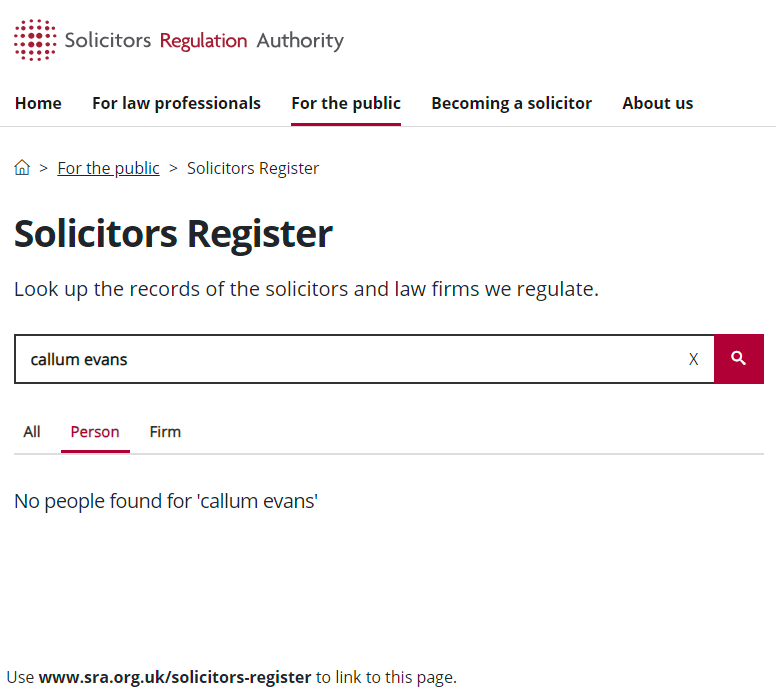776x694 pixels.
Task: Open the Becoming a solicitor section
Action: coord(511,103)
